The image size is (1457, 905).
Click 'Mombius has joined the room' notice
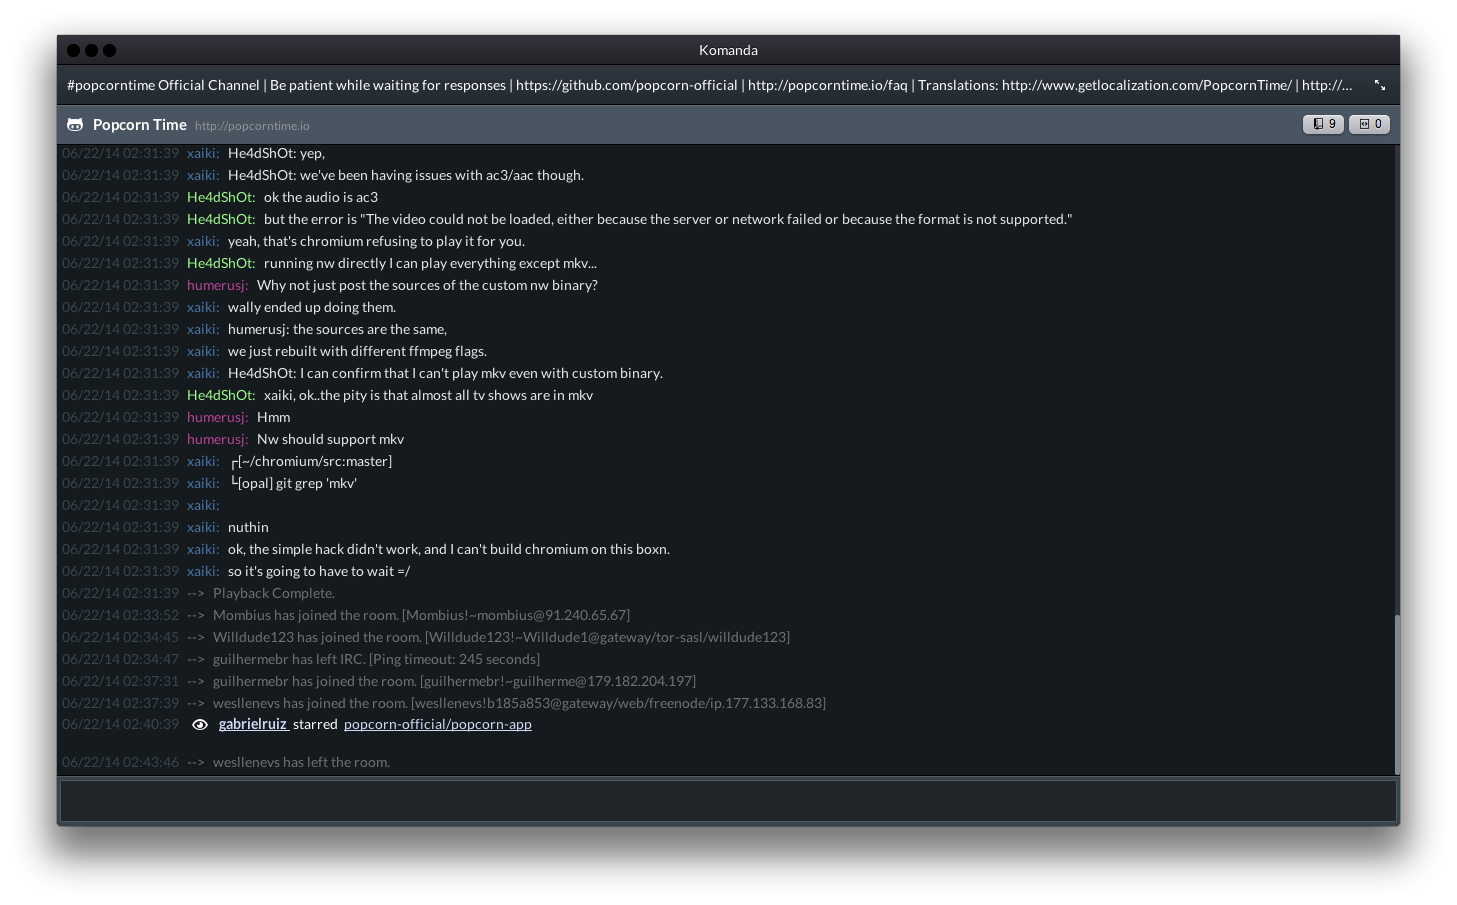click(x=421, y=615)
